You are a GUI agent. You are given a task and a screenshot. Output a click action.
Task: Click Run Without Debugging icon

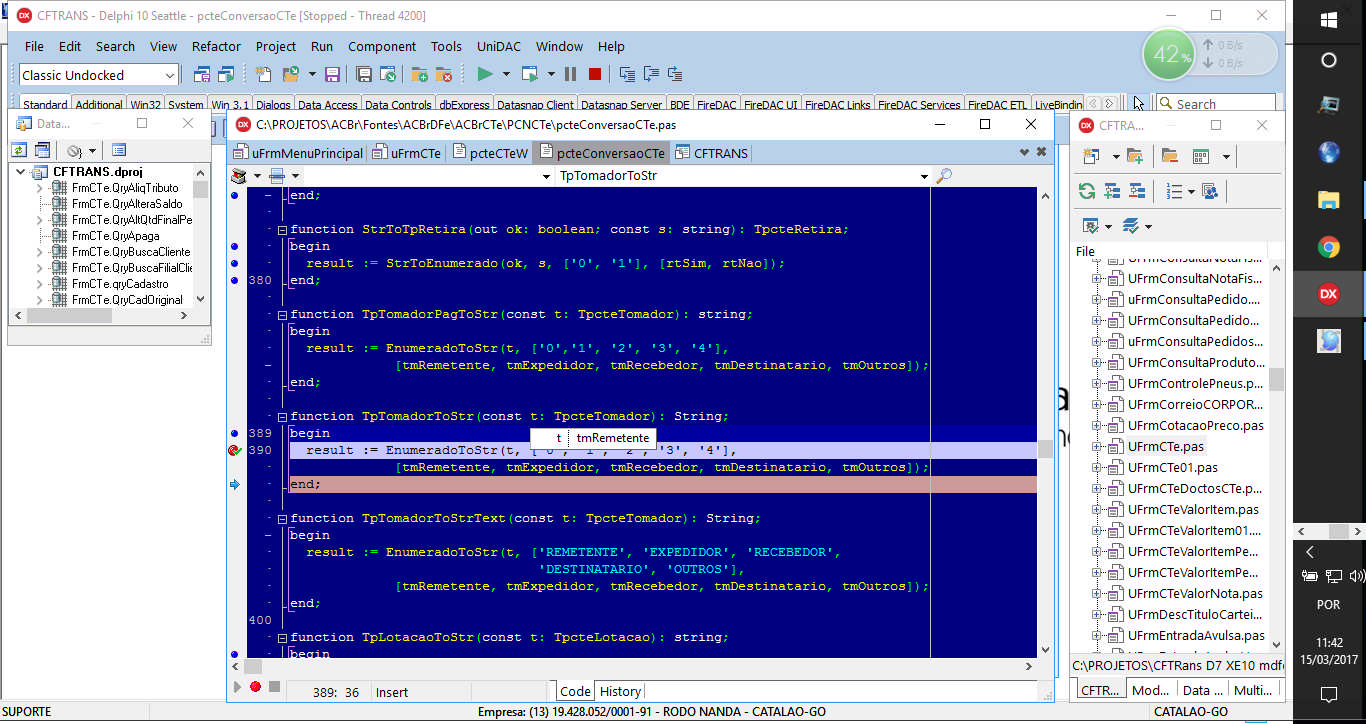530,74
